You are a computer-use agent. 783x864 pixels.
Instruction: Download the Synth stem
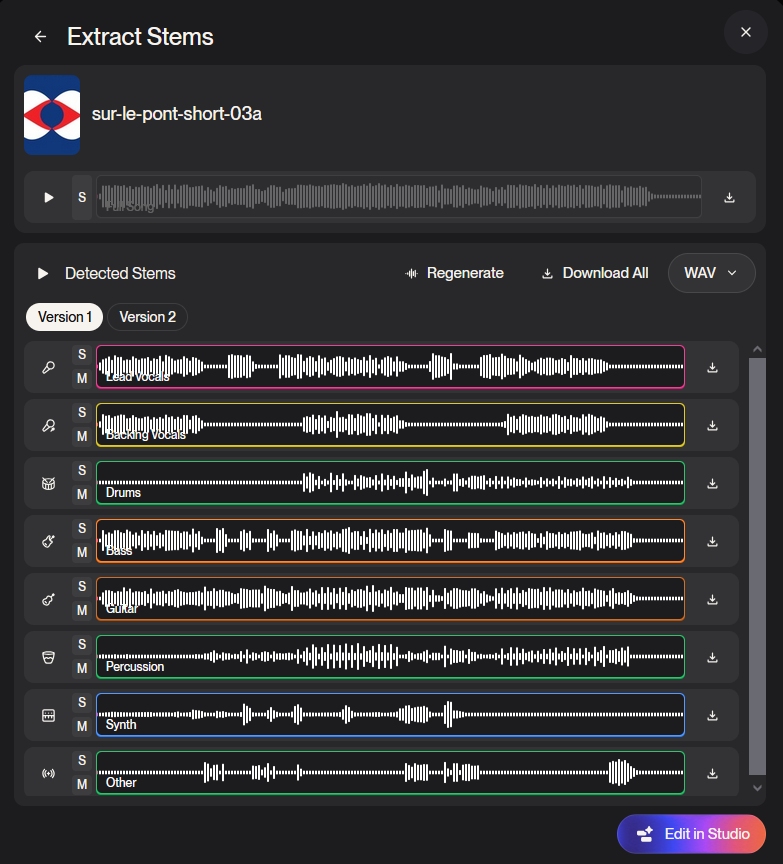[712, 715]
